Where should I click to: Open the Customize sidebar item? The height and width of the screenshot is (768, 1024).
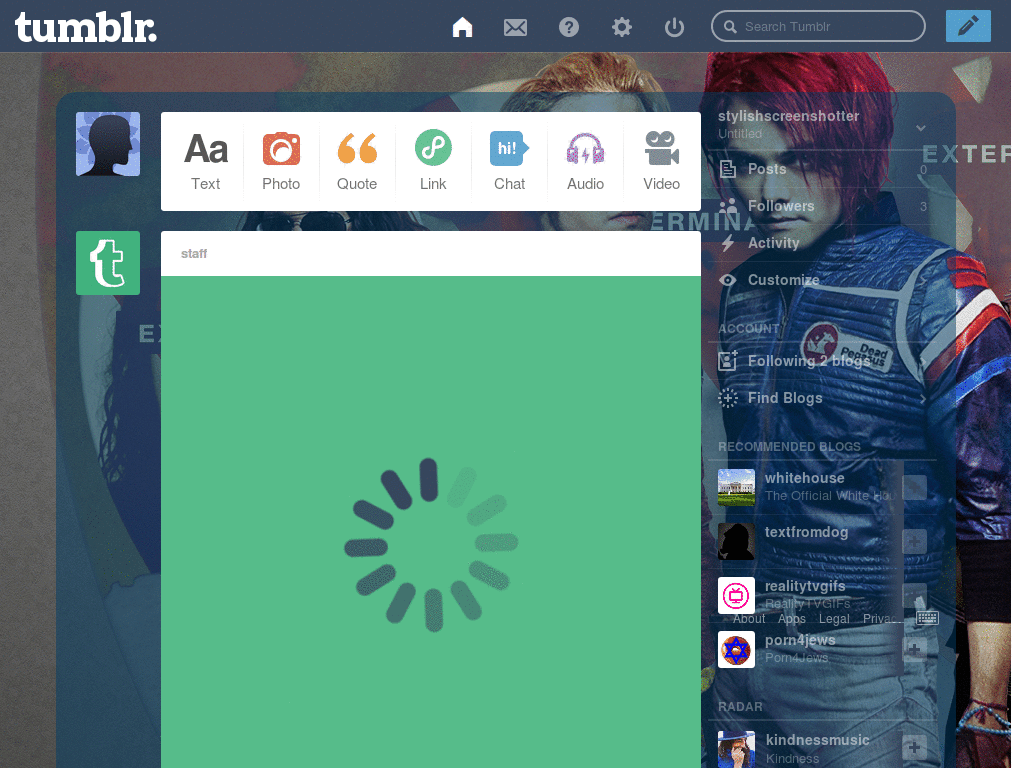coord(822,280)
